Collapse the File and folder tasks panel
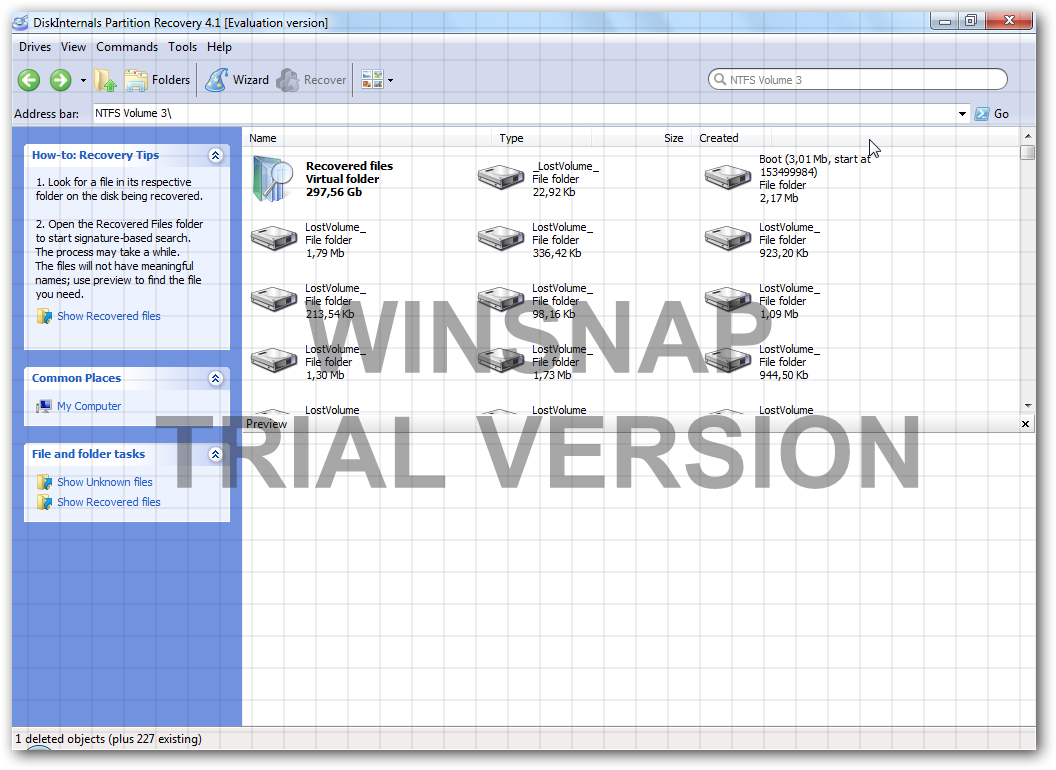Screen dimensions: 1056x770 216,455
